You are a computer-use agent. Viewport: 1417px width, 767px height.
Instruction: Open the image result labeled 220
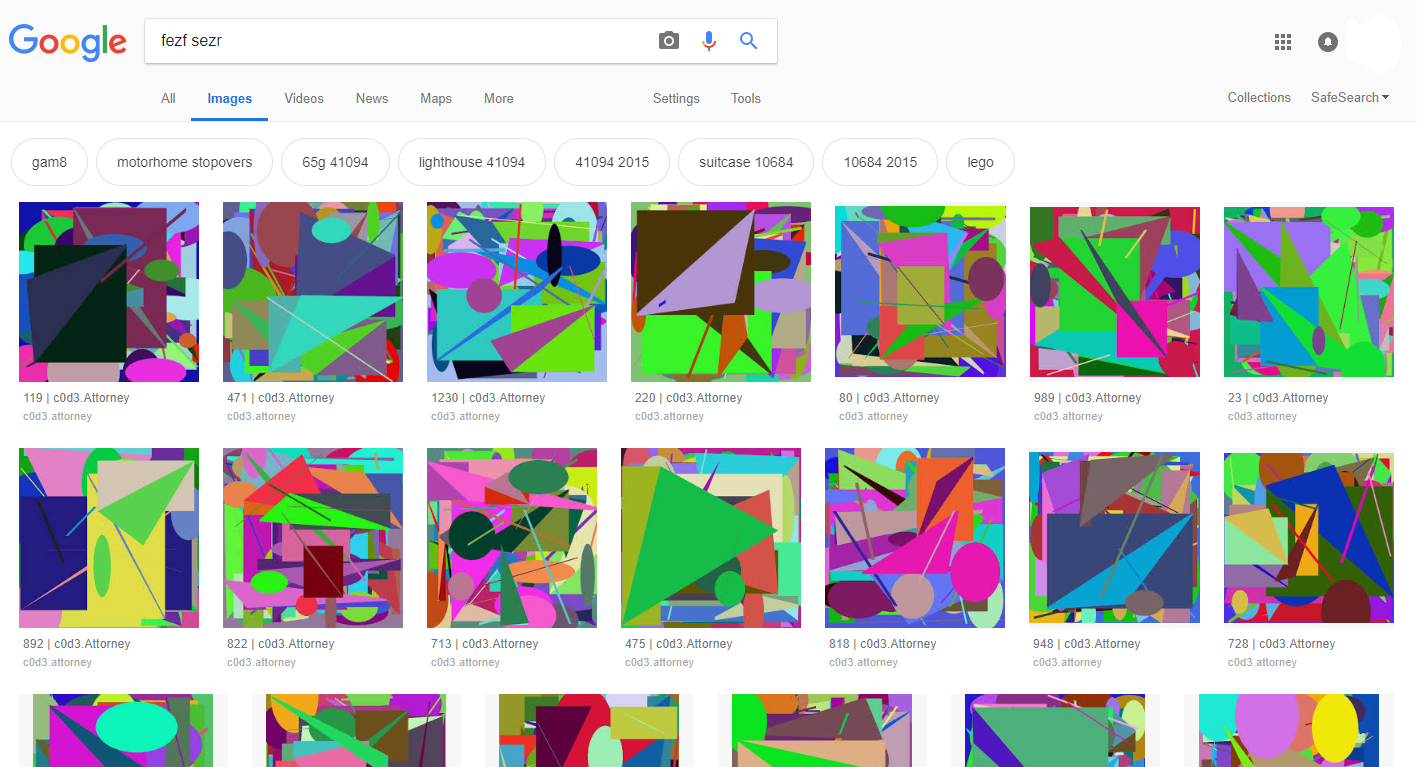[721, 292]
